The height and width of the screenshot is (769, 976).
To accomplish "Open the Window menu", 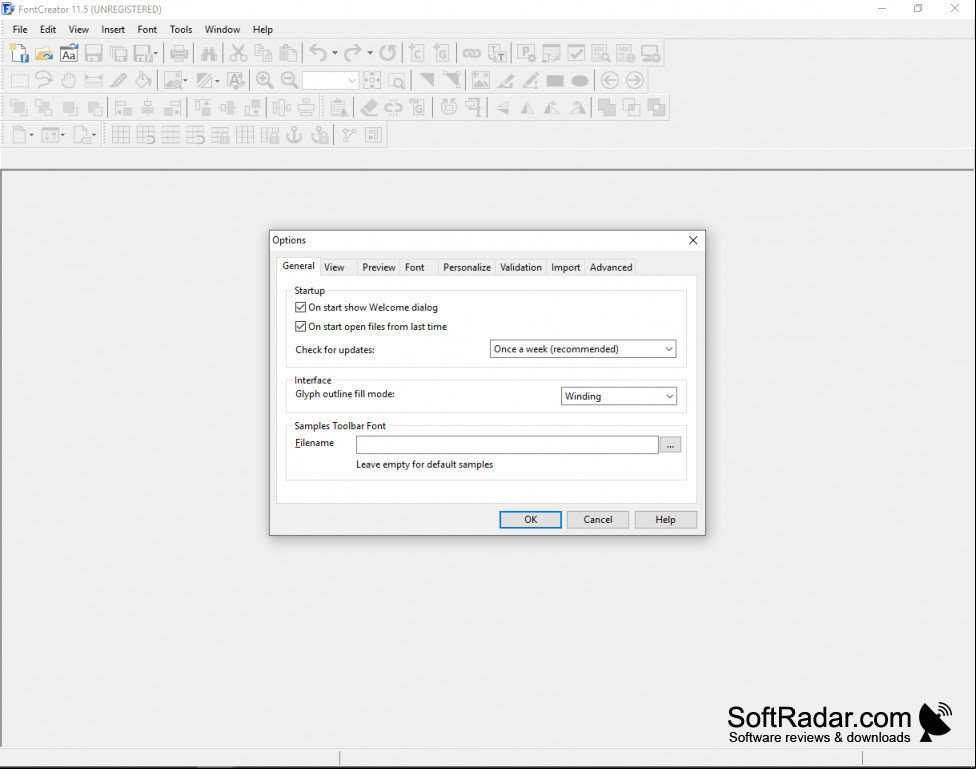I will pyautogui.click(x=222, y=29).
